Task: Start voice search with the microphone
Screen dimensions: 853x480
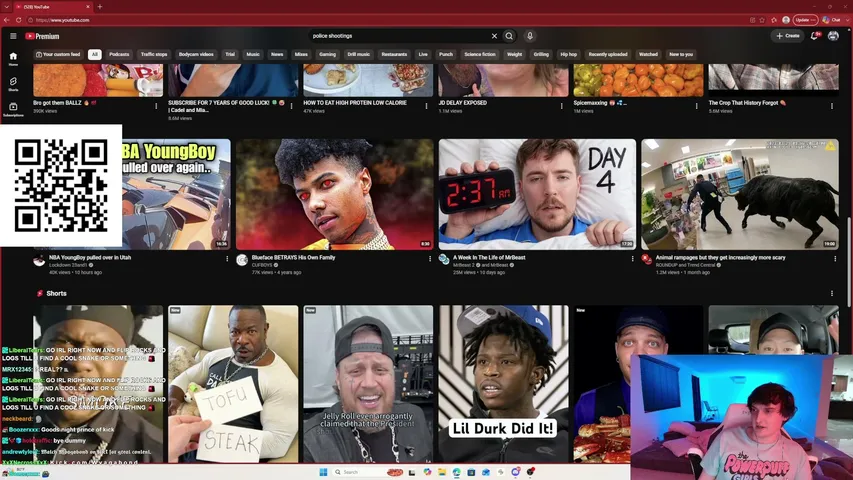Action: pos(529,36)
